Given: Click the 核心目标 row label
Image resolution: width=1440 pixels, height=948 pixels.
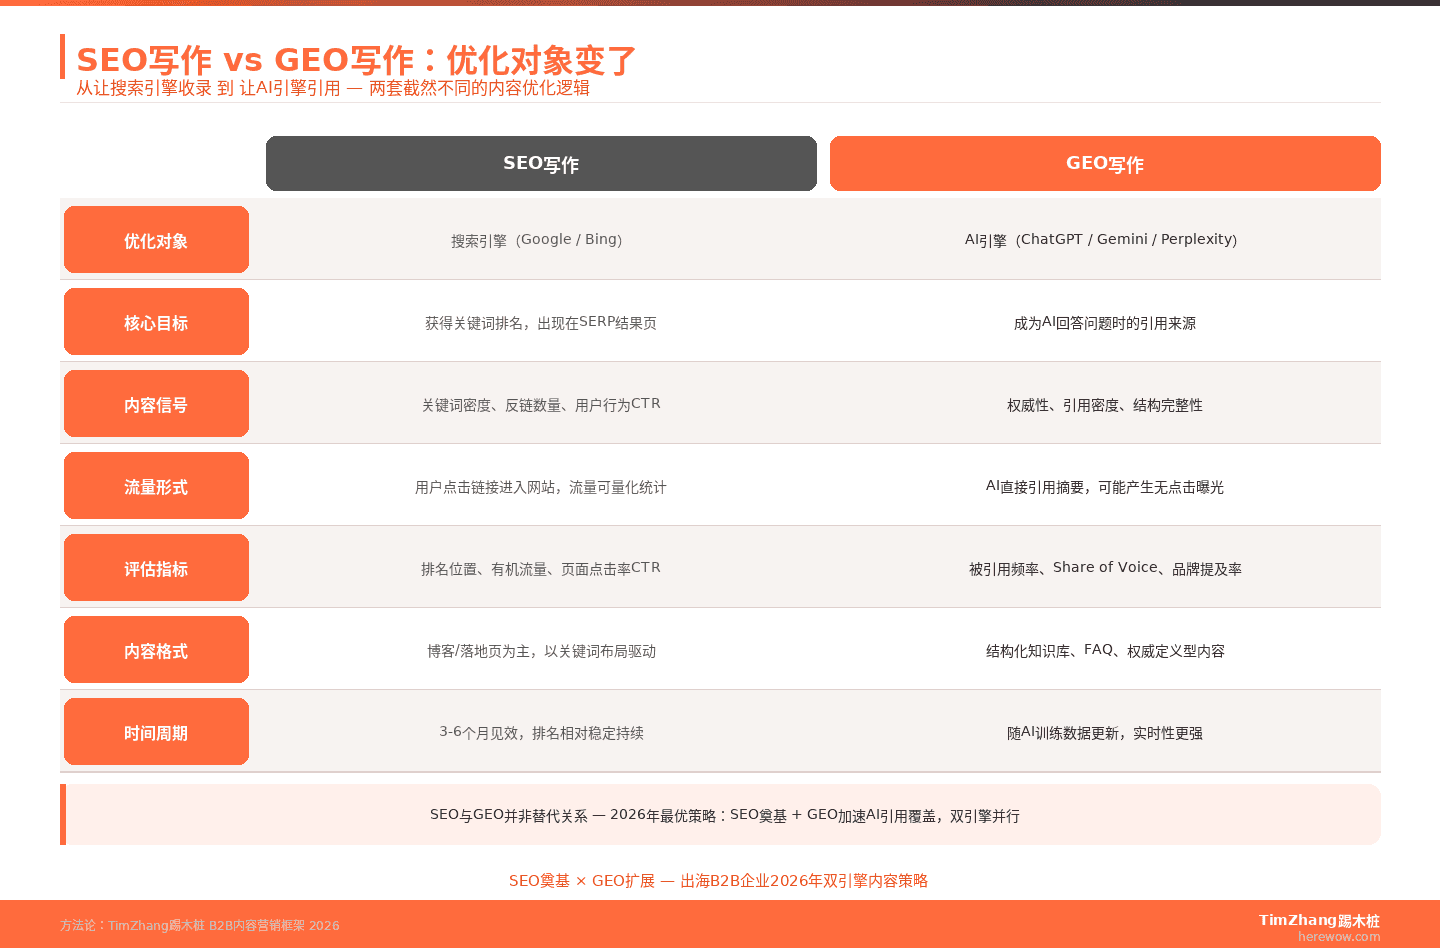Looking at the screenshot, I should tap(156, 321).
